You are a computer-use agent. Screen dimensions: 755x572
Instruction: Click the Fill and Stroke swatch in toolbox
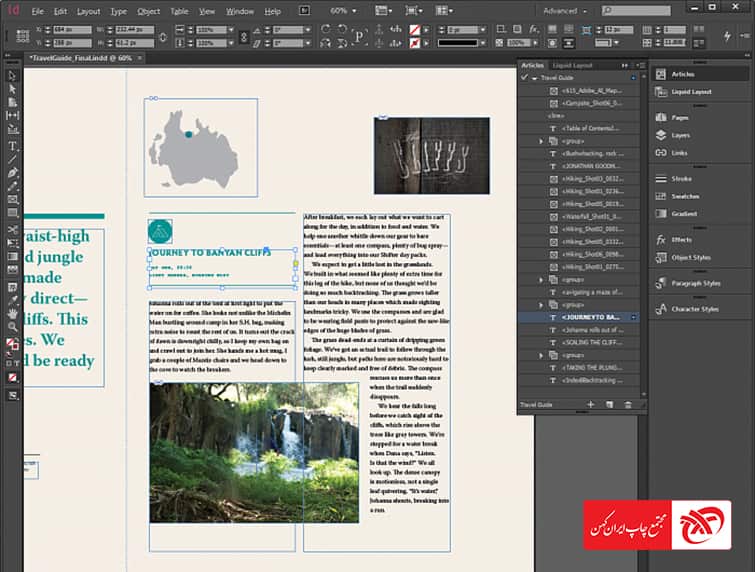pos(12,344)
